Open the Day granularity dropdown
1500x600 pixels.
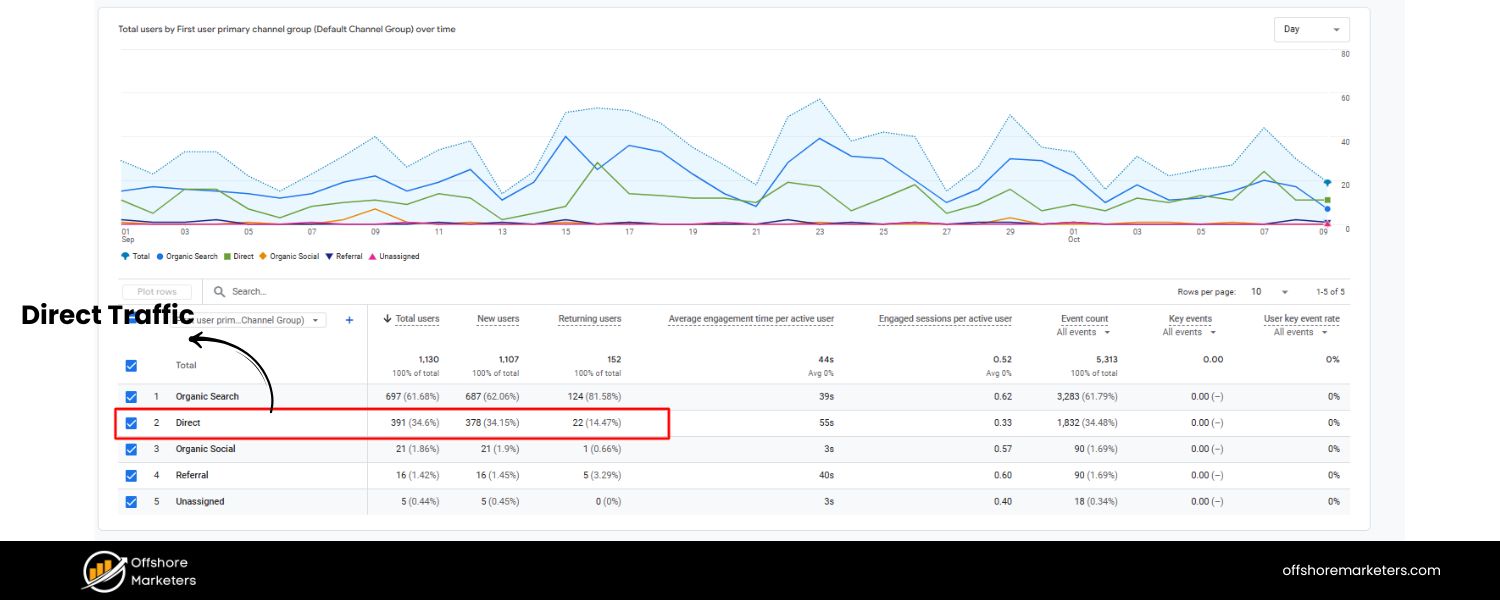1311,30
